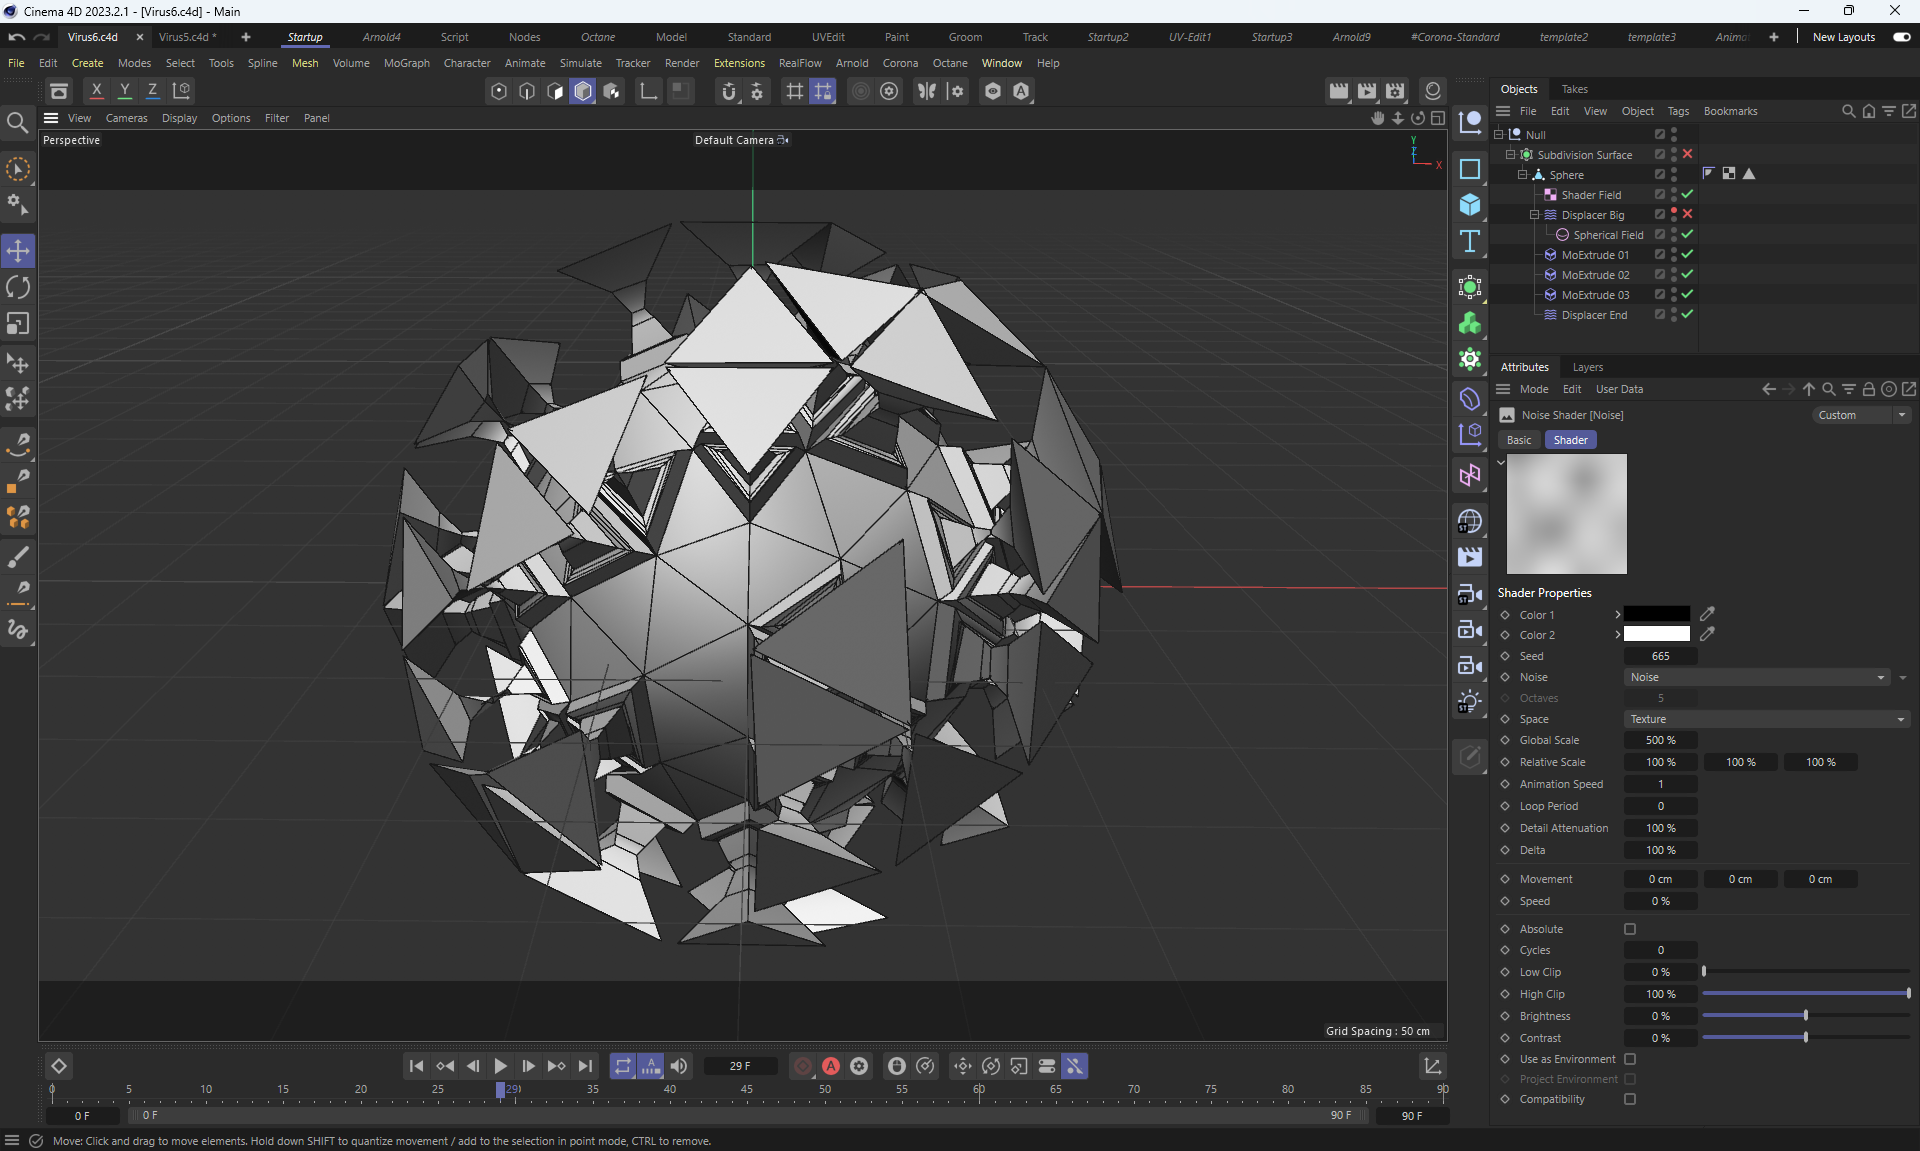Click the Cube primitive icon
Image resolution: width=1920 pixels, height=1151 pixels.
coord(1469,205)
